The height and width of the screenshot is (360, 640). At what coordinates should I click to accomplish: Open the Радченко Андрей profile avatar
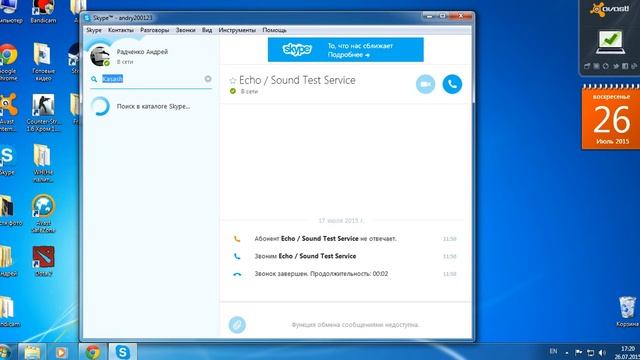[x=100, y=56]
